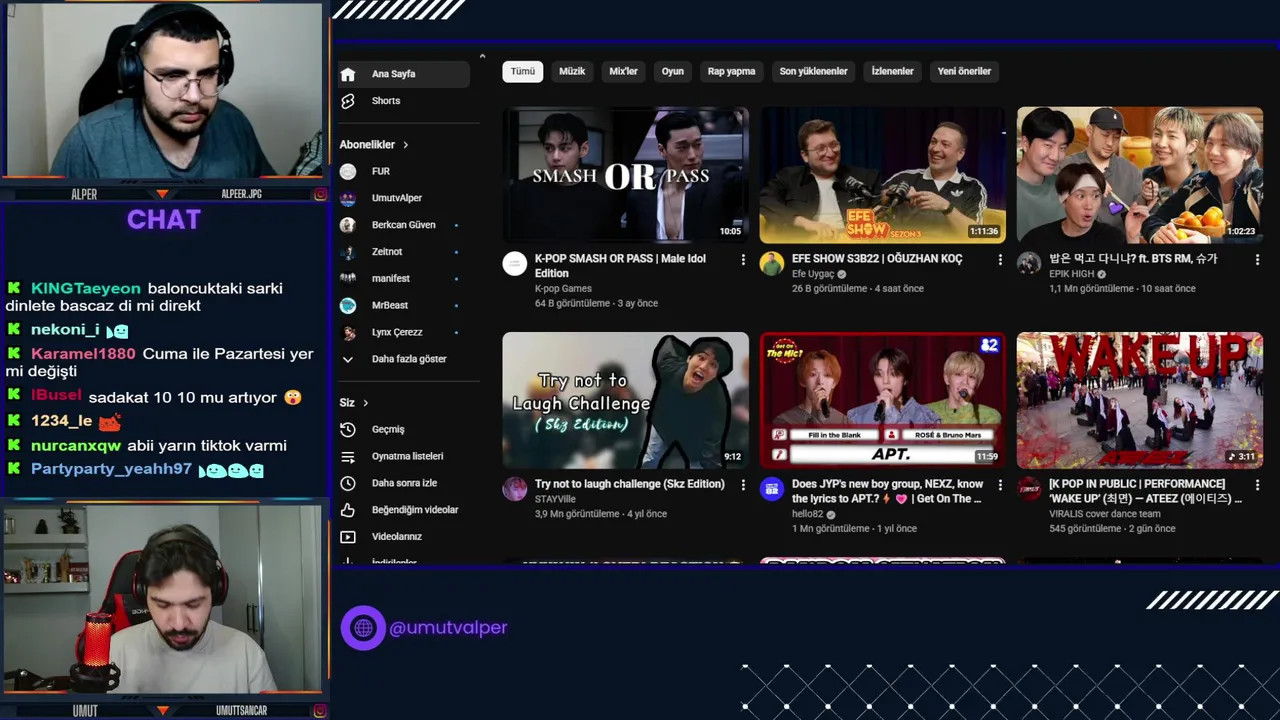Collapse the sidebar with the up arrow
The image size is (1280, 720).
(482, 57)
